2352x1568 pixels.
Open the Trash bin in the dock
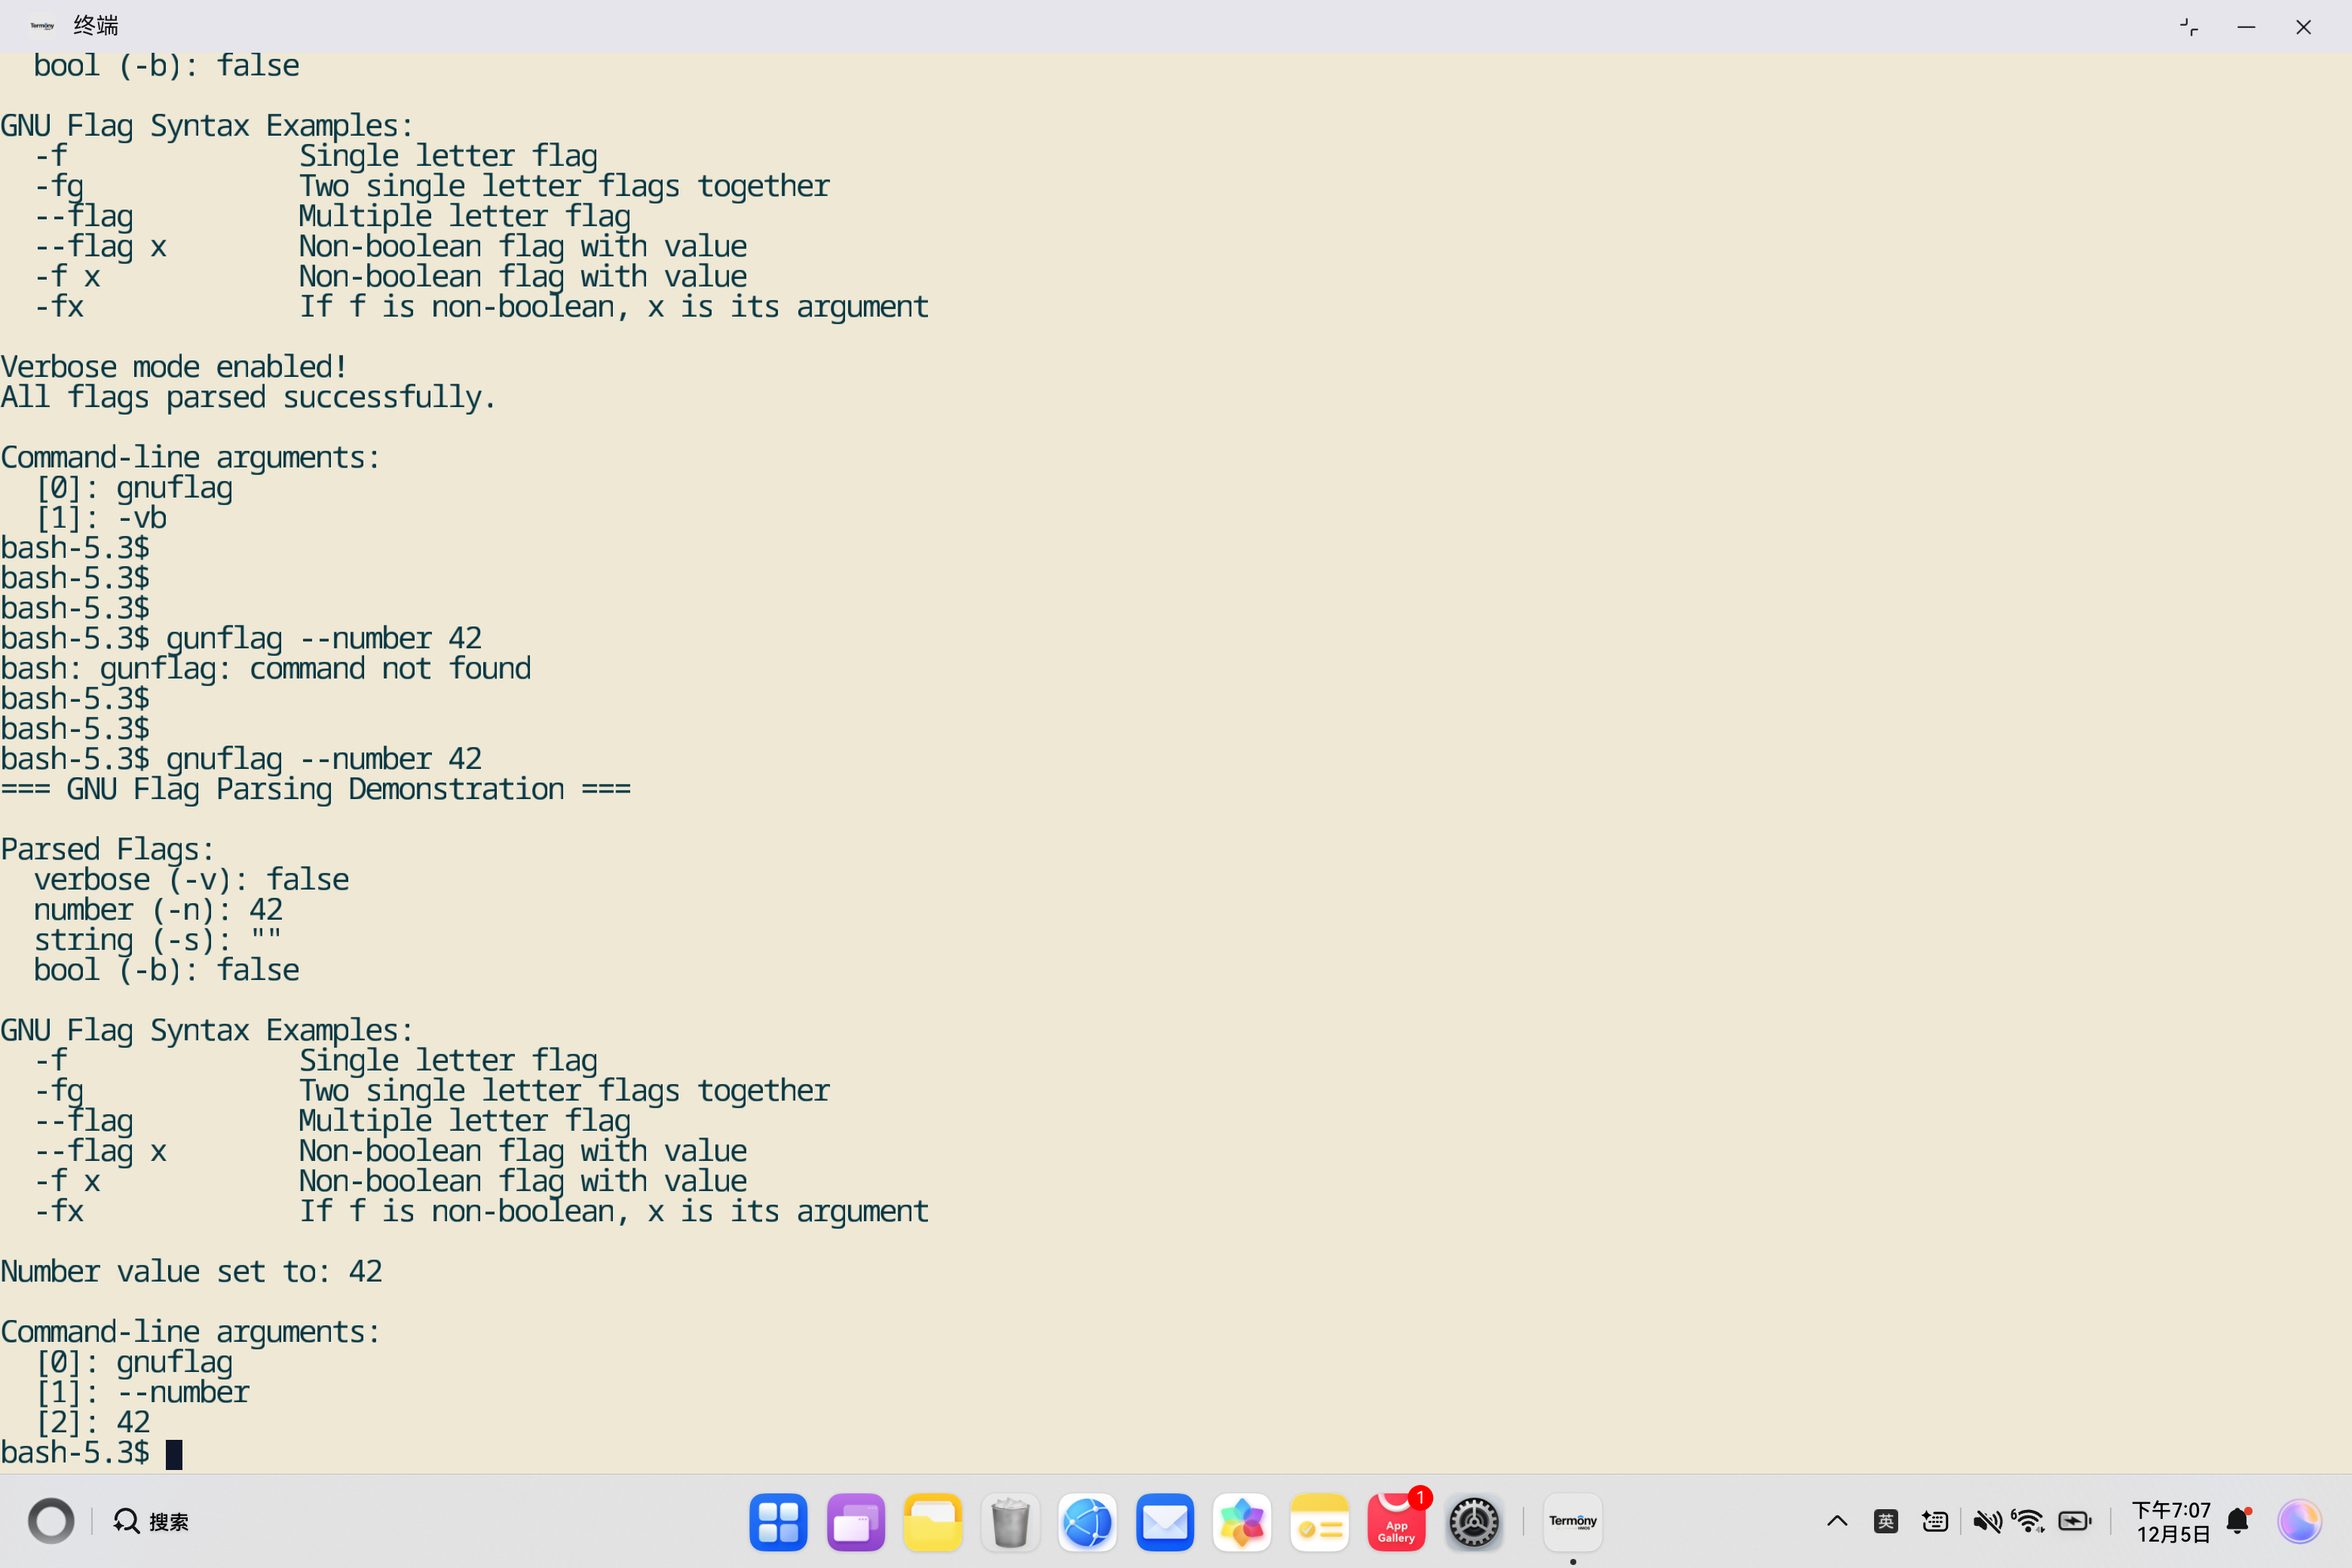(1010, 1522)
